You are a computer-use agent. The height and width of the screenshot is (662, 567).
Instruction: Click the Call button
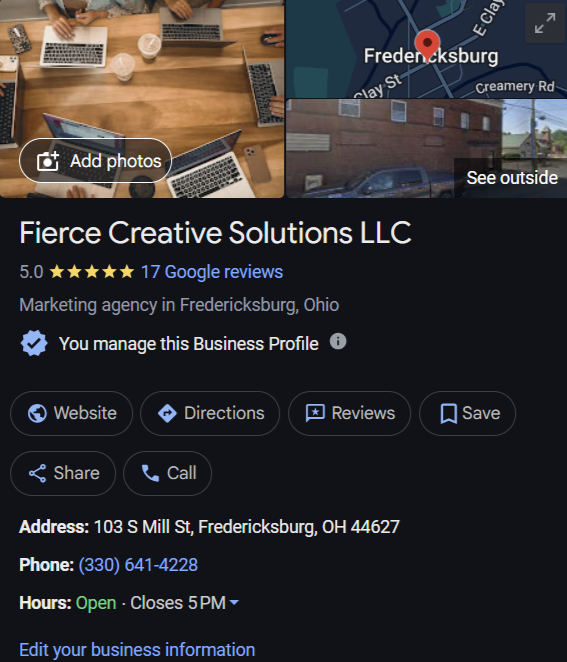pos(167,473)
